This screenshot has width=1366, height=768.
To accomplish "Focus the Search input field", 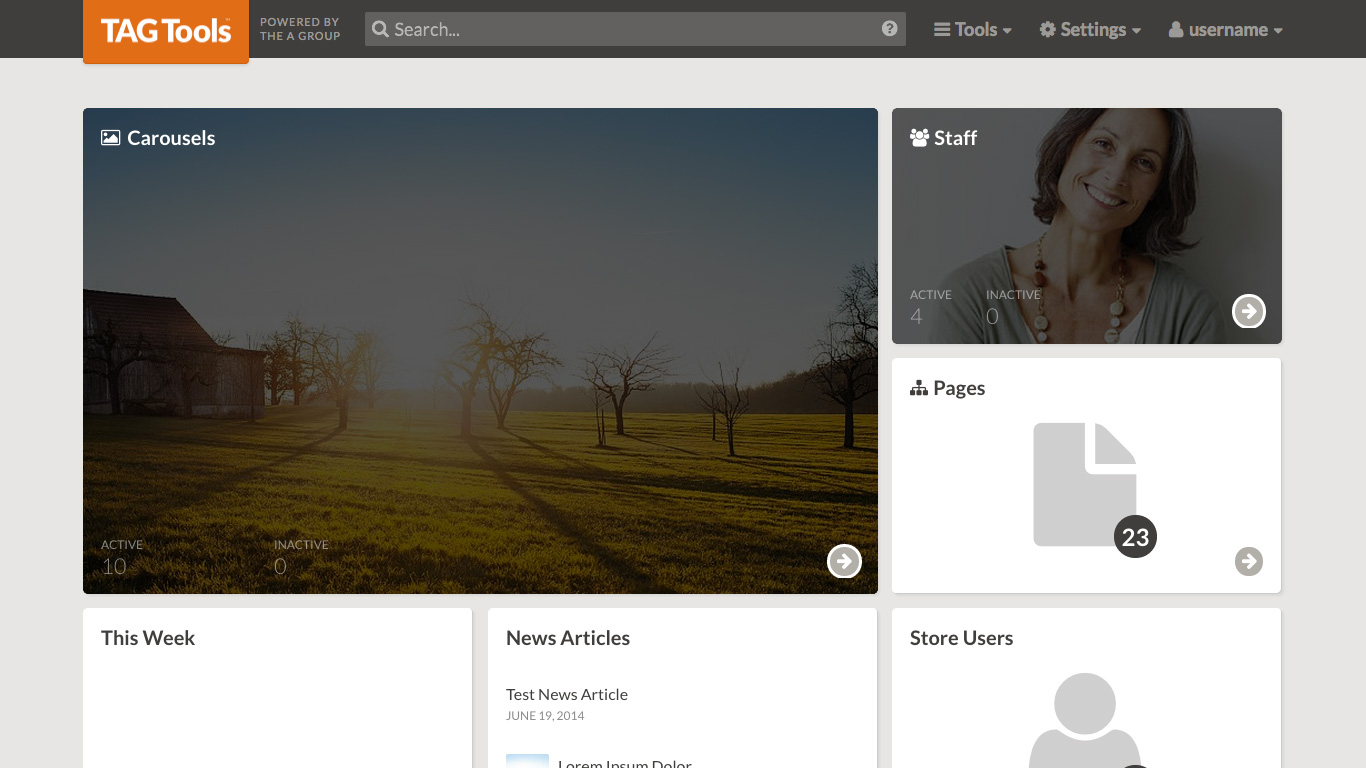I will point(635,29).
